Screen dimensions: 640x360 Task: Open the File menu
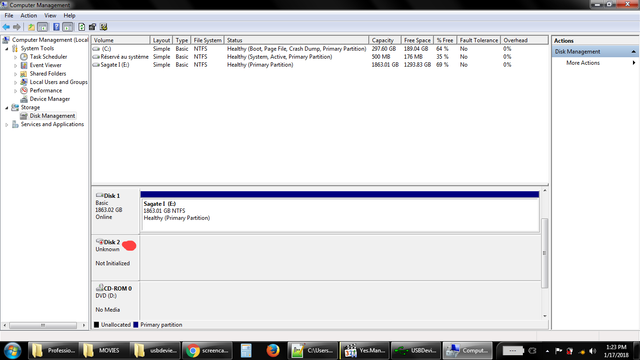click(9, 16)
